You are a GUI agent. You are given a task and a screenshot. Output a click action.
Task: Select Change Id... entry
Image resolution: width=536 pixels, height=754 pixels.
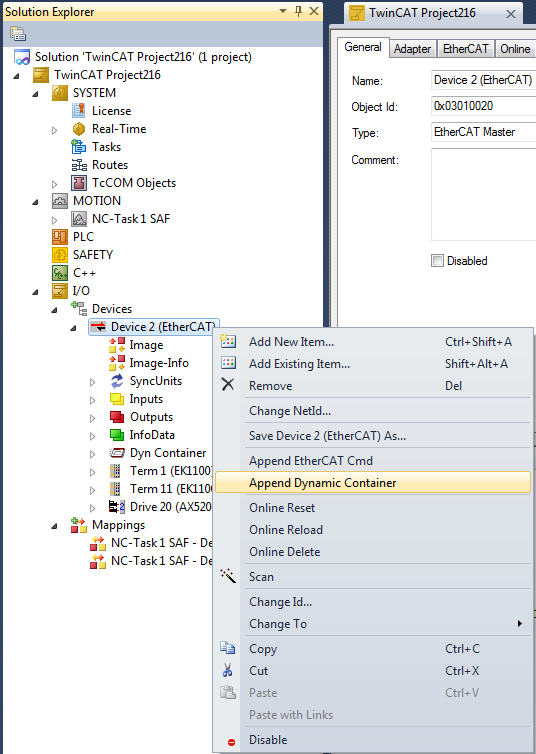click(373, 602)
